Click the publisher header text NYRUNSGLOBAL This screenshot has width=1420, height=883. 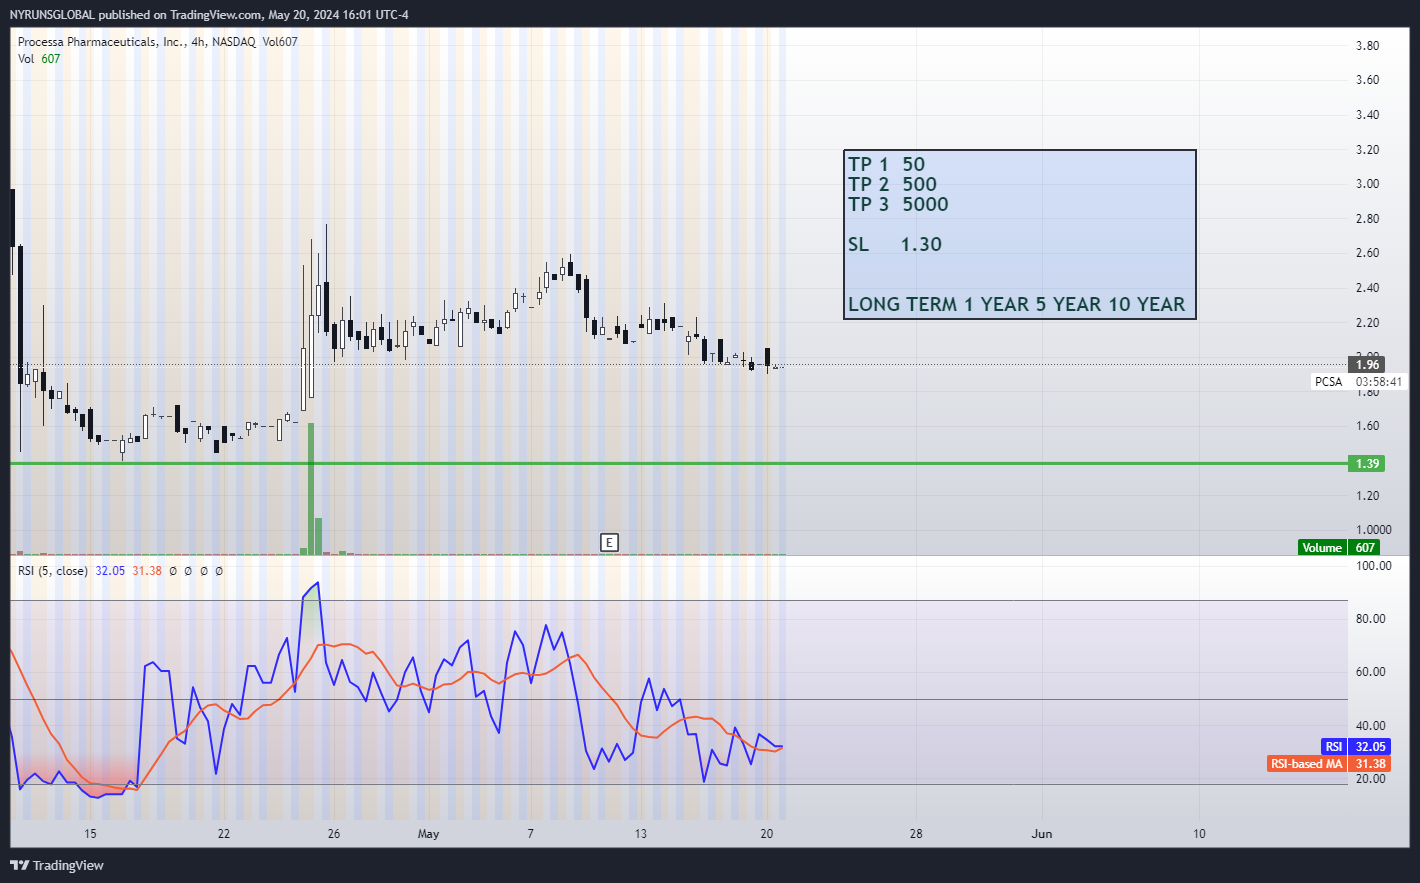point(52,14)
